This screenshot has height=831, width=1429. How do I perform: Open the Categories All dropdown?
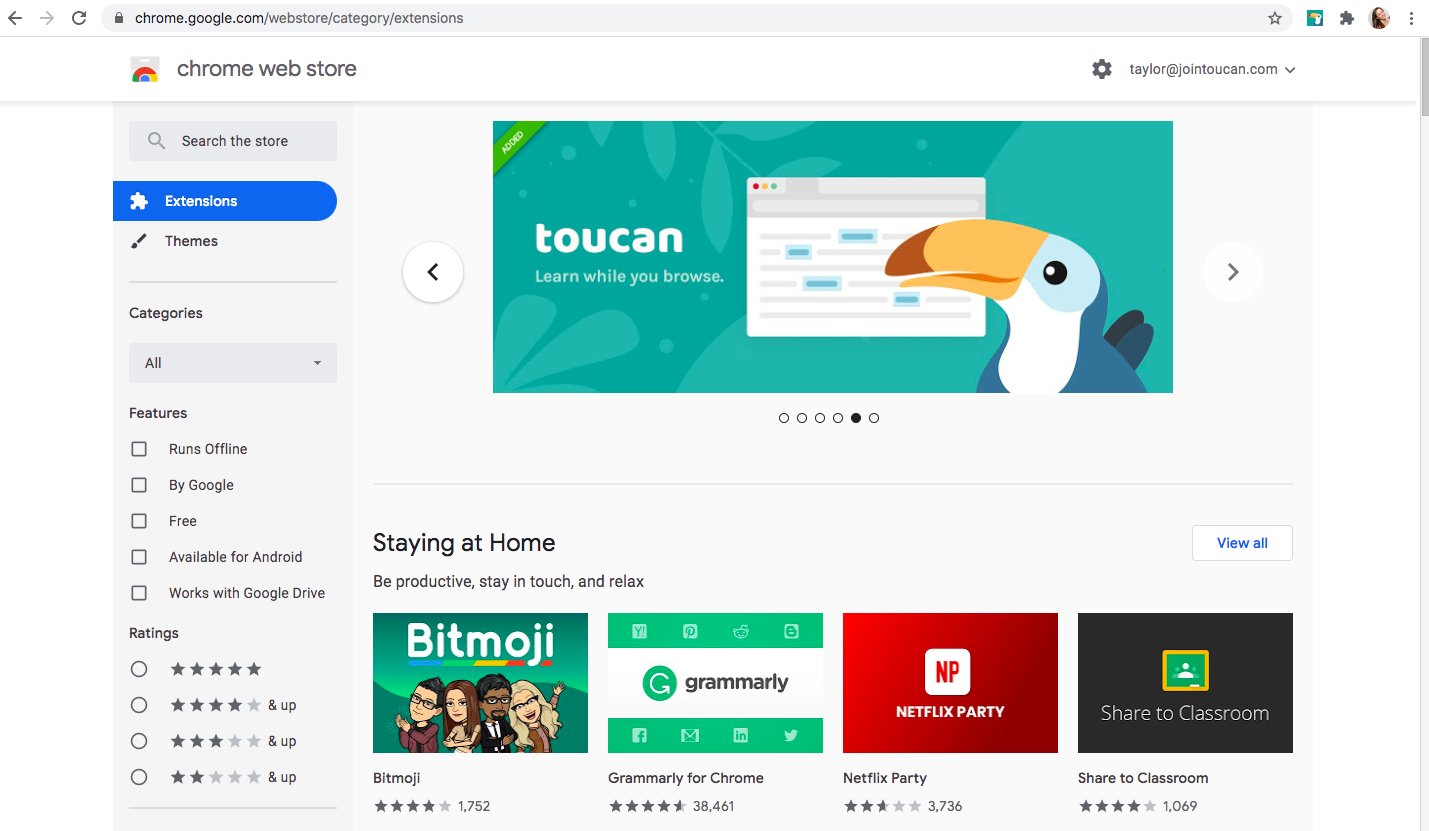coord(233,363)
